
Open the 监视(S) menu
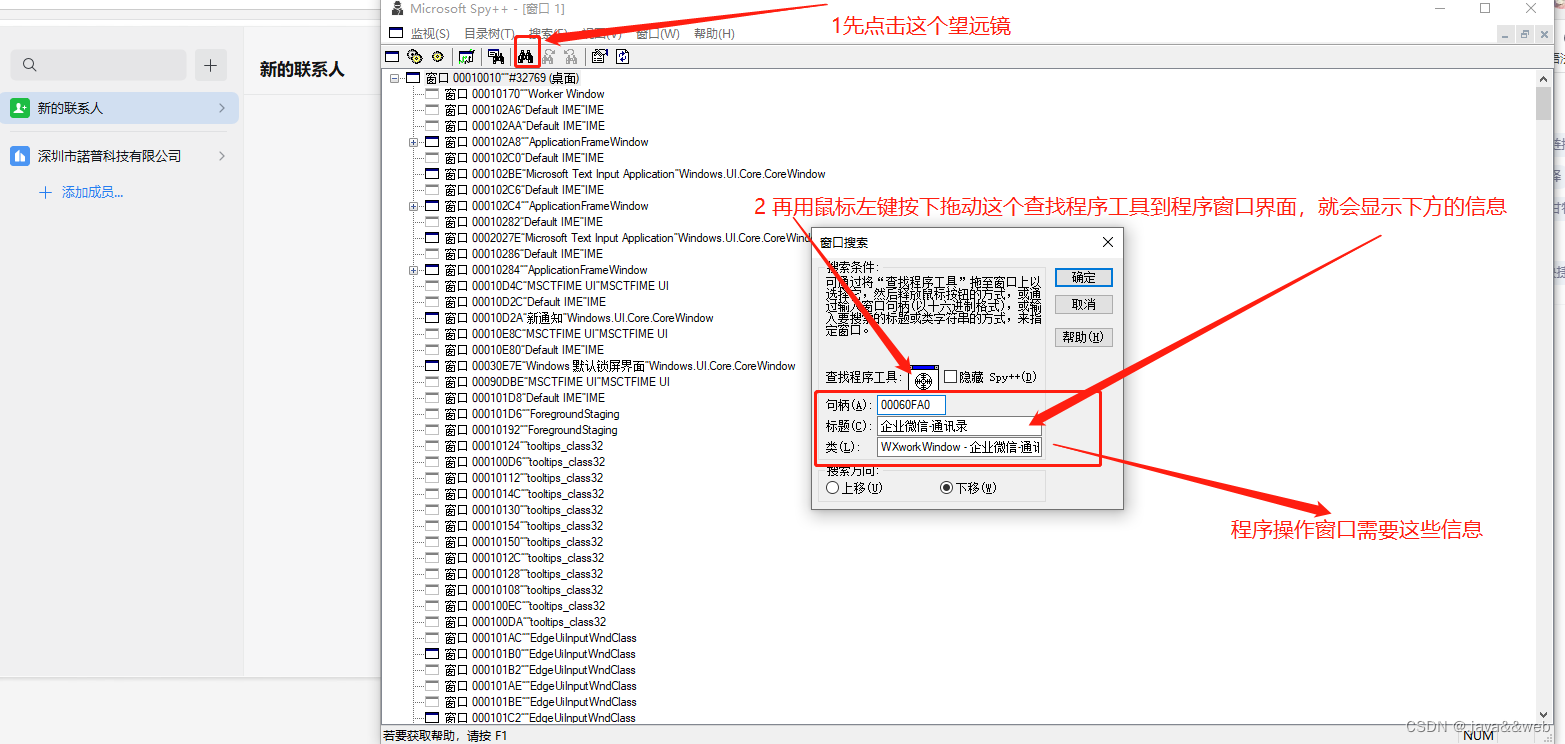(x=430, y=34)
